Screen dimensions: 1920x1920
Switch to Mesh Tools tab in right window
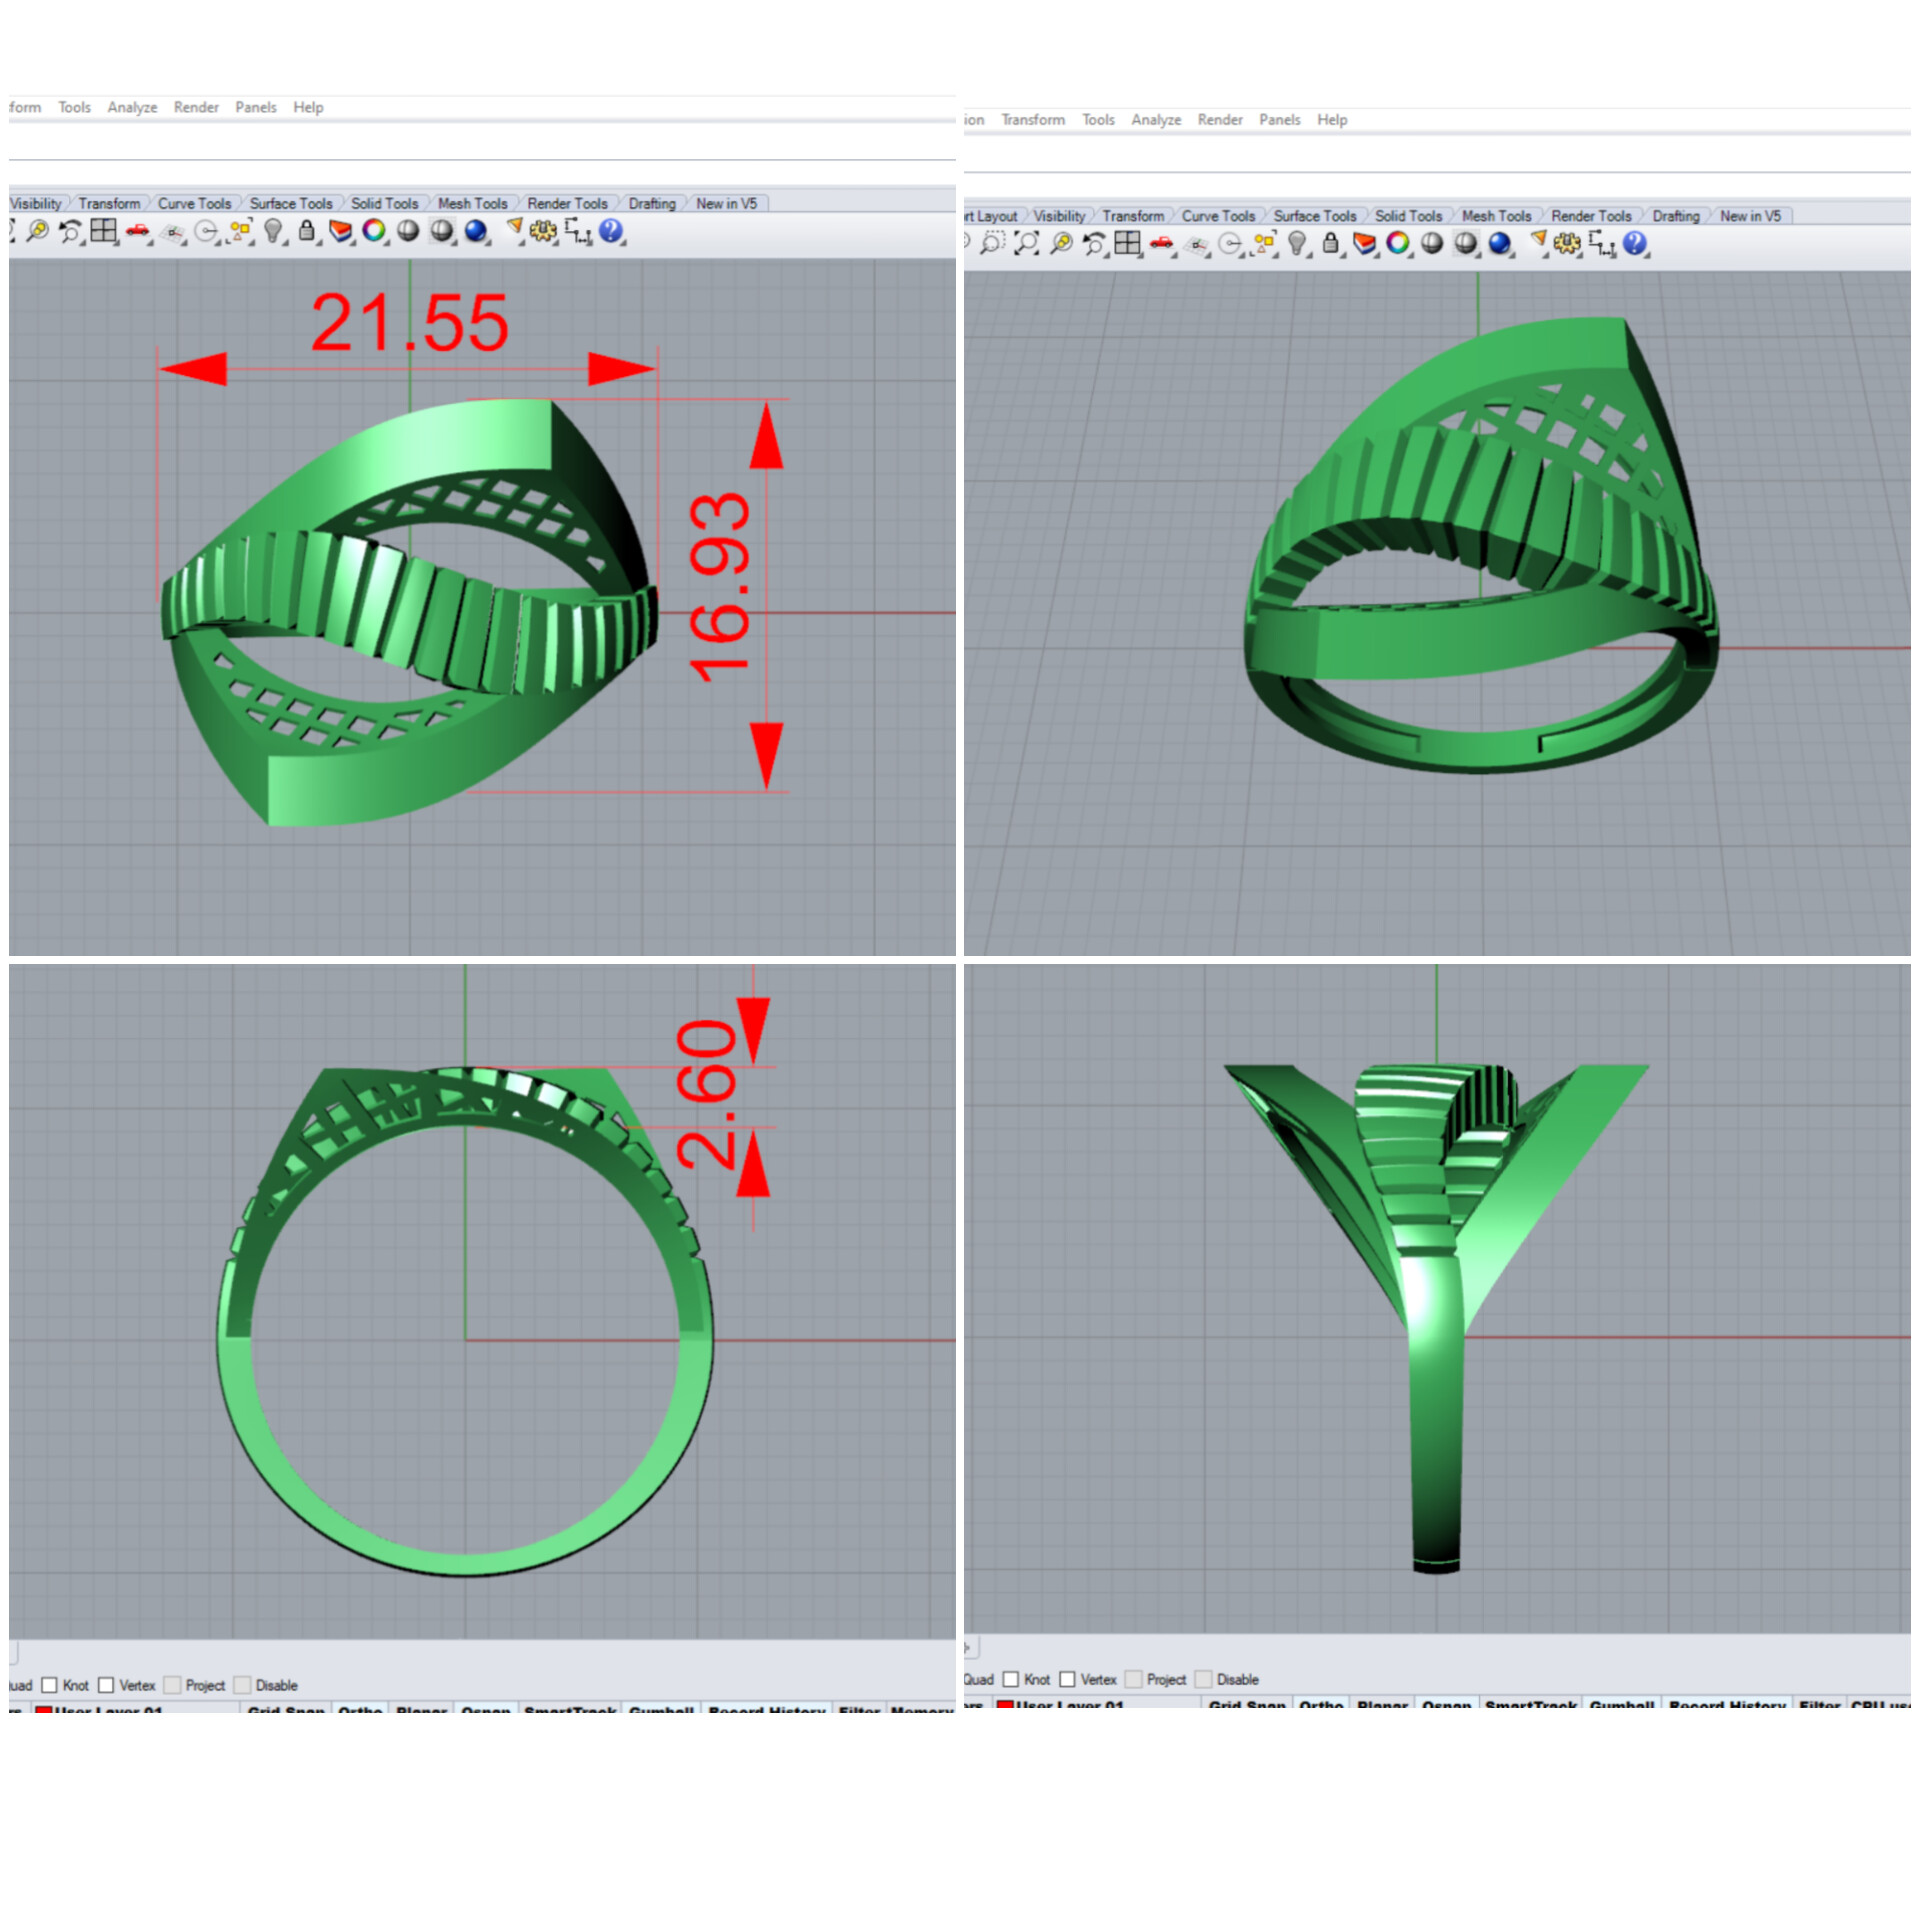pyautogui.click(x=1496, y=216)
